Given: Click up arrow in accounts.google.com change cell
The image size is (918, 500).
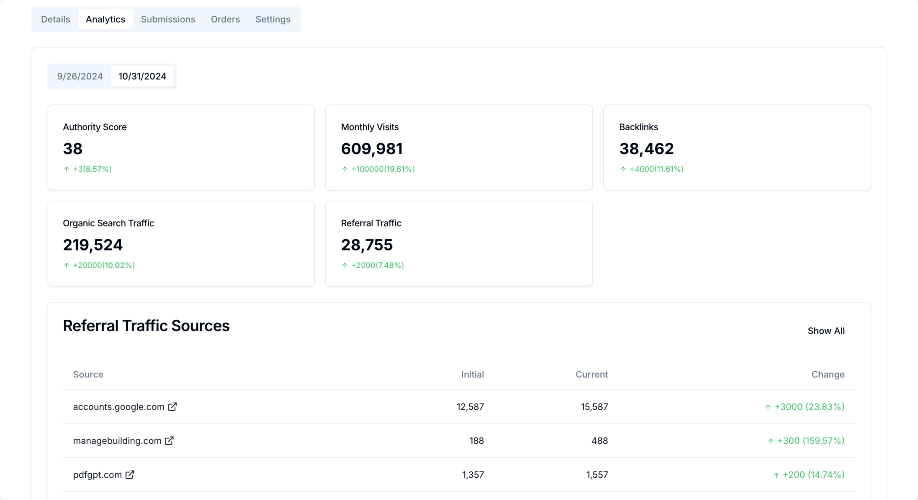Looking at the screenshot, I should pyautogui.click(x=768, y=407).
